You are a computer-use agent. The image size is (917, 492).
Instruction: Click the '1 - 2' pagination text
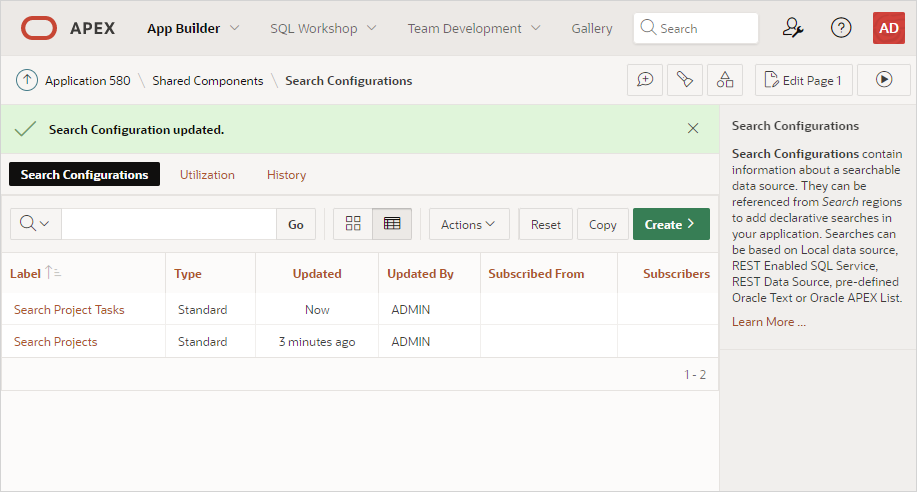click(695, 374)
